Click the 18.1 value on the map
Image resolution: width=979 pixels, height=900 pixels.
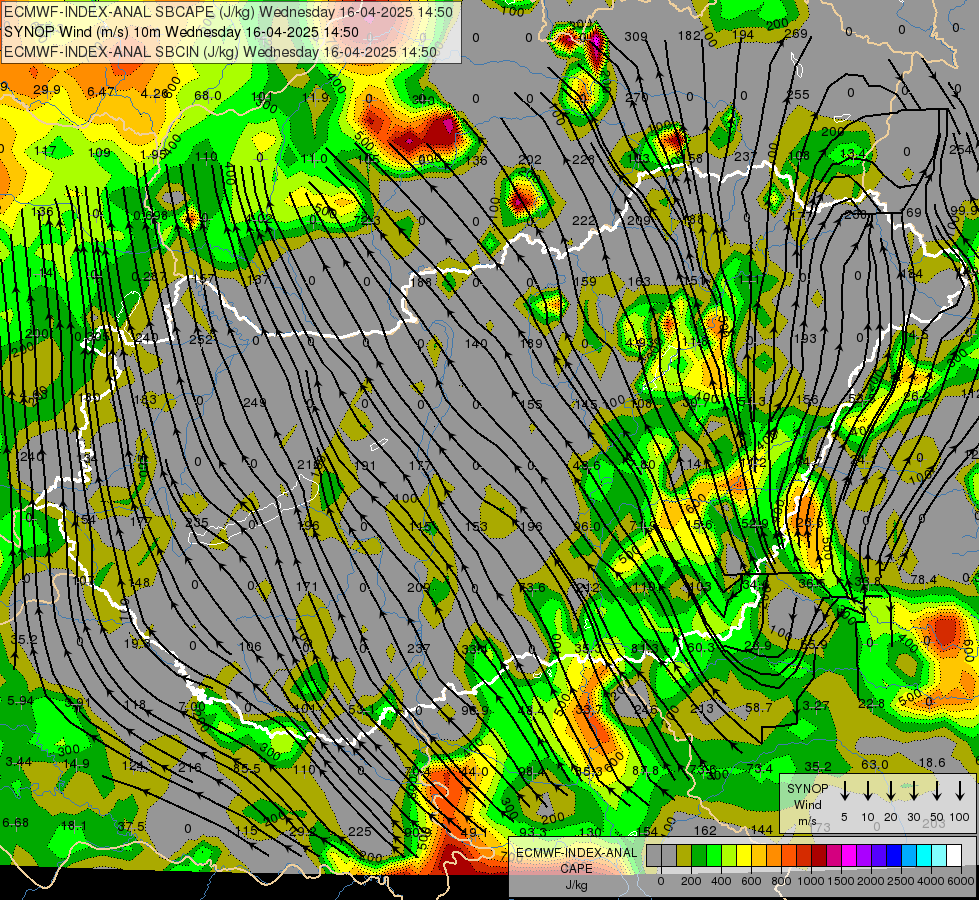[x=74, y=826]
